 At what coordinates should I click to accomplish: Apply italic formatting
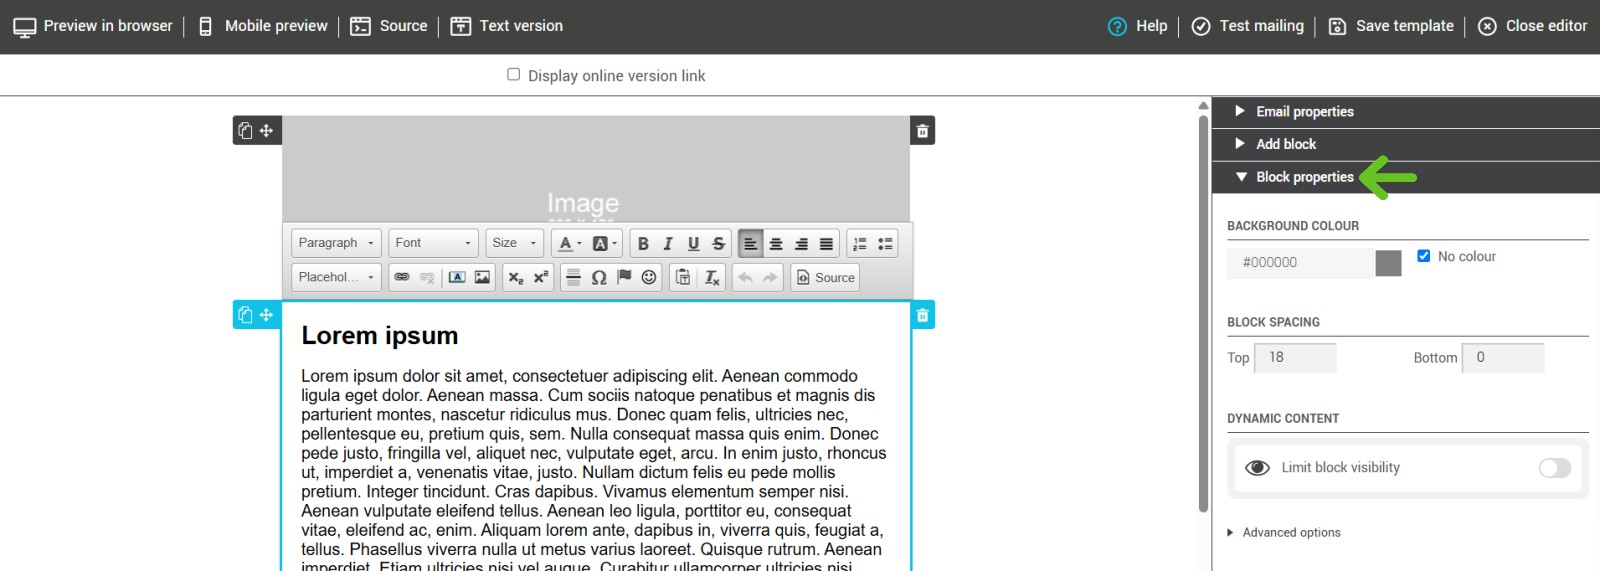pyautogui.click(x=668, y=243)
